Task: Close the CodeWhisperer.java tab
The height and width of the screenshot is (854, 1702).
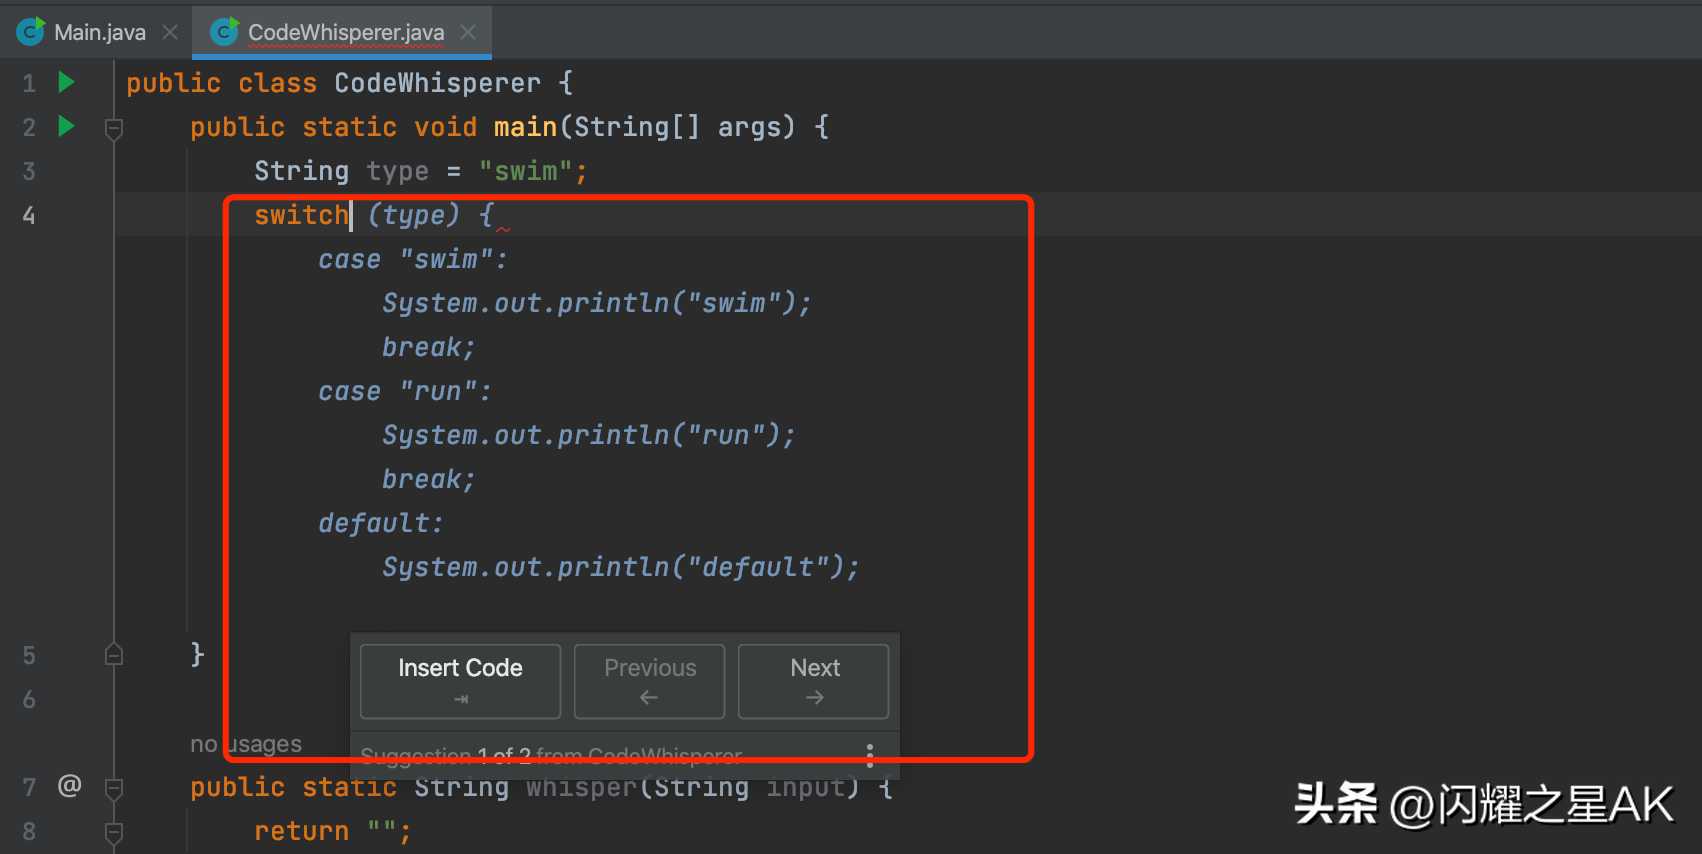Action: [468, 32]
